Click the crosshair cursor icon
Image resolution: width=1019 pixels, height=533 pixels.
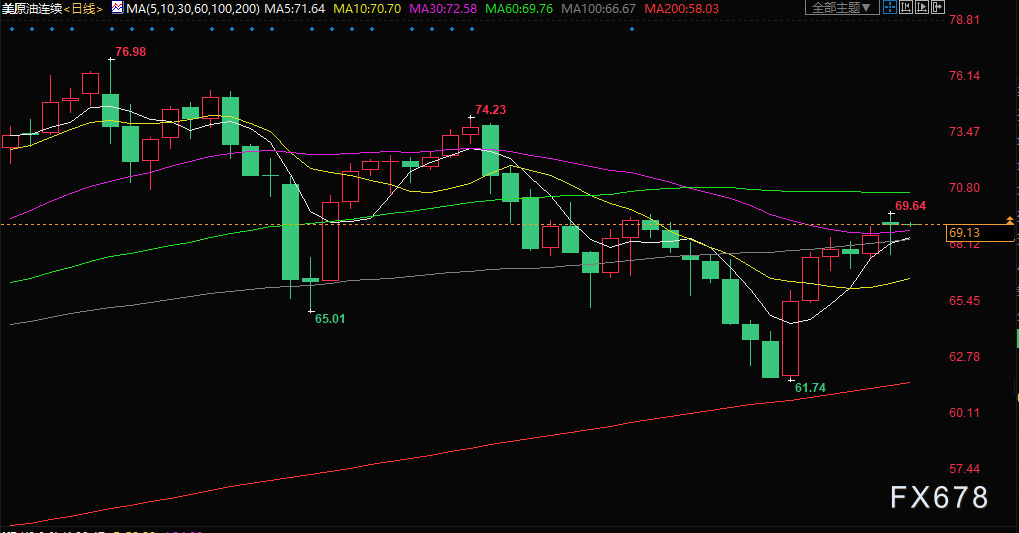[890, 8]
